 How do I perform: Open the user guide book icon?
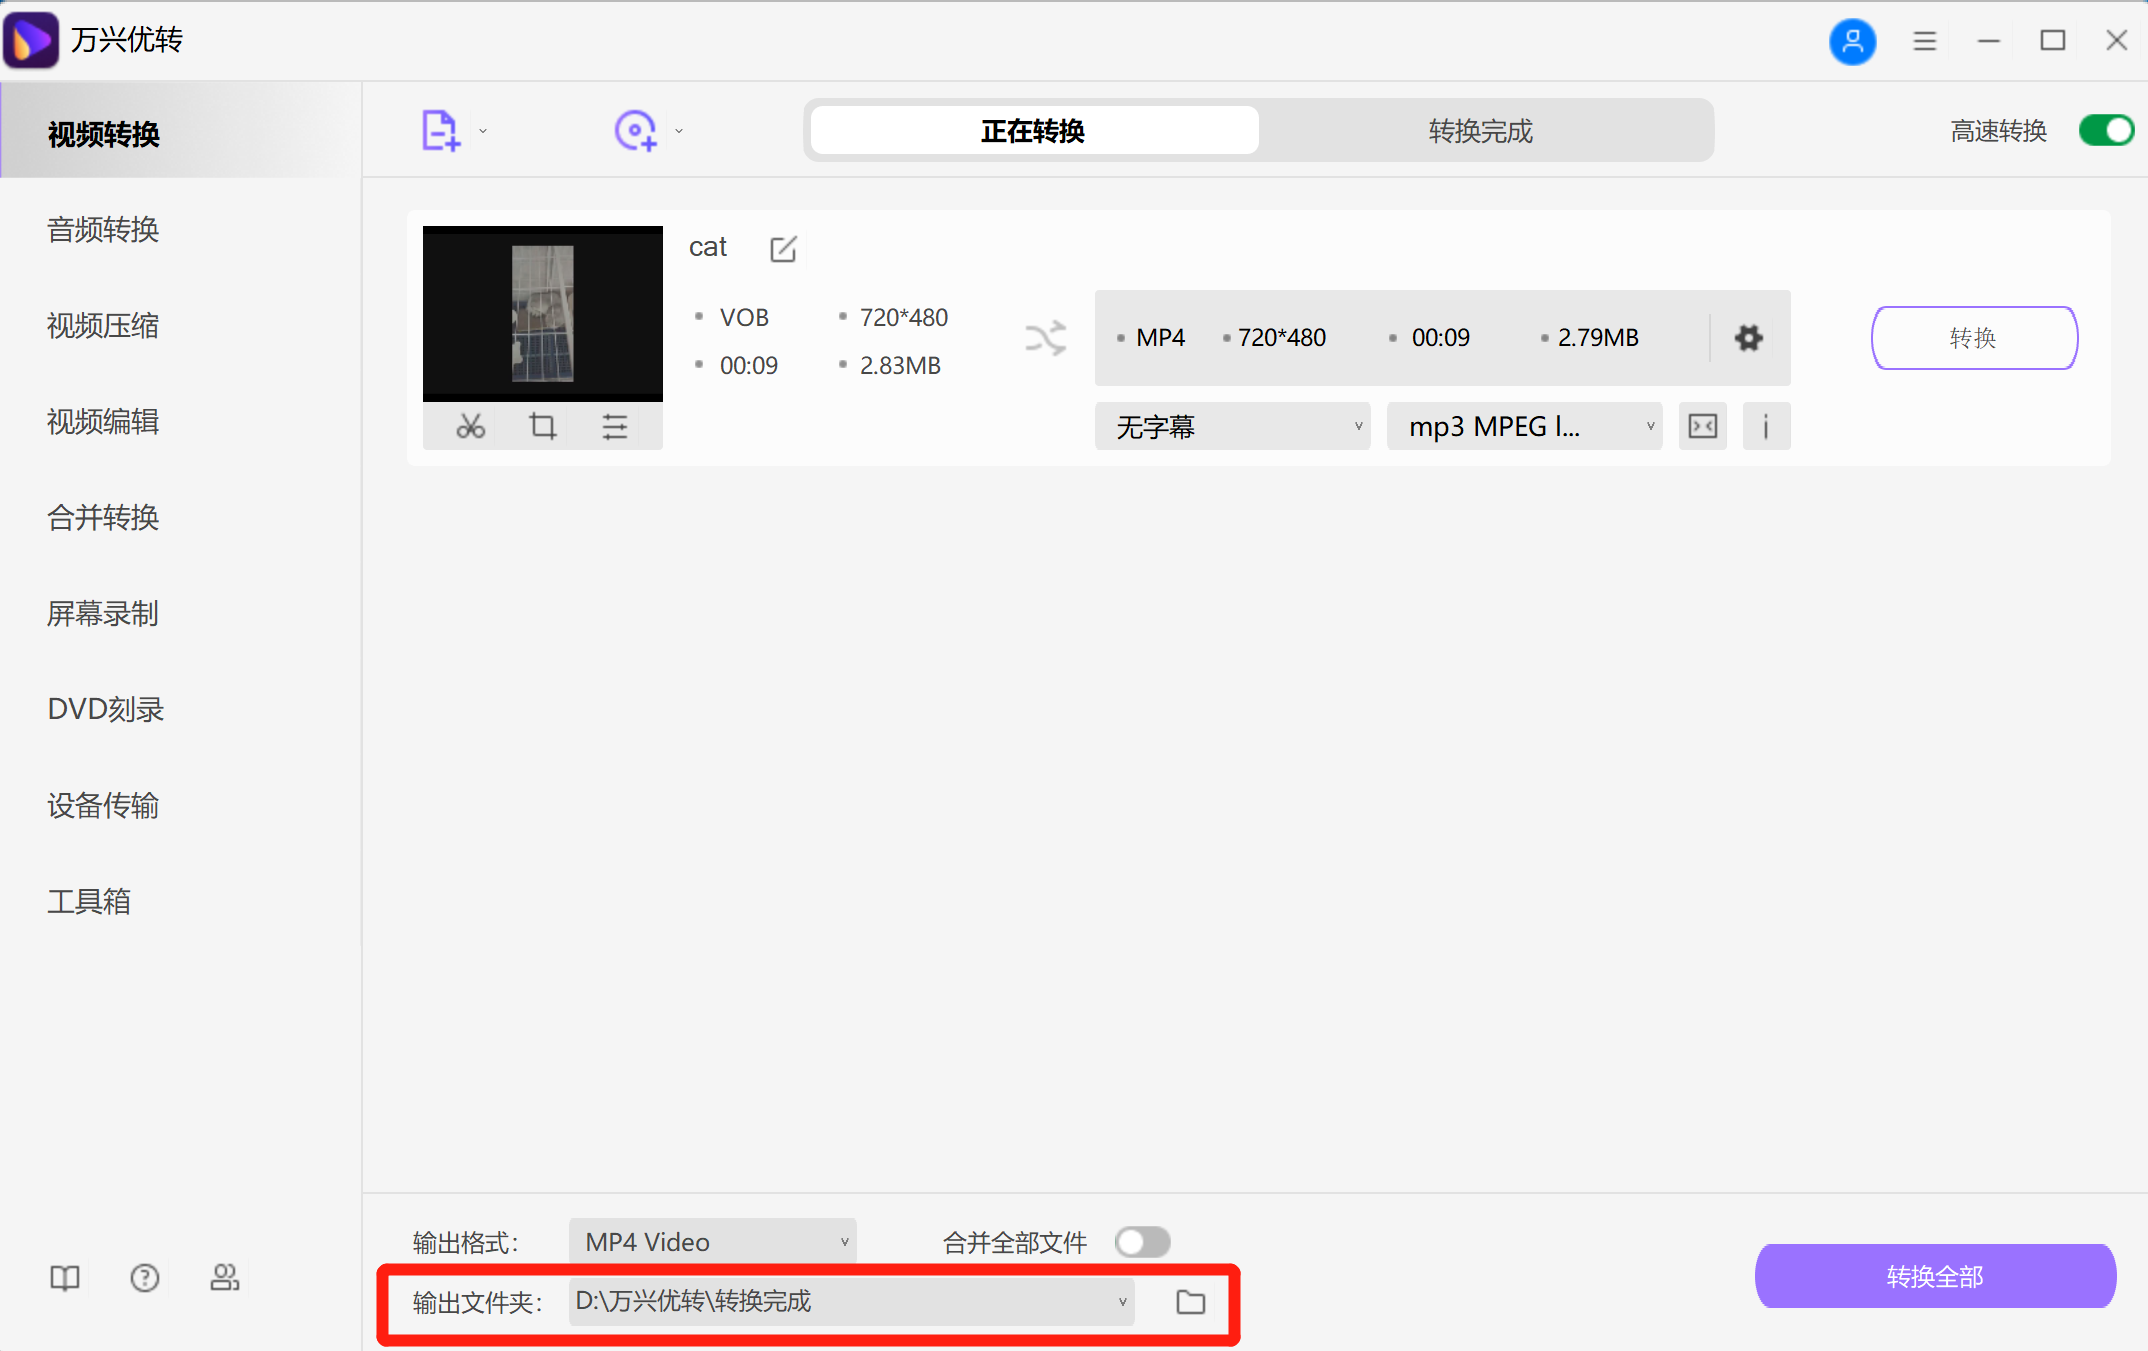click(x=64, y=1277)
